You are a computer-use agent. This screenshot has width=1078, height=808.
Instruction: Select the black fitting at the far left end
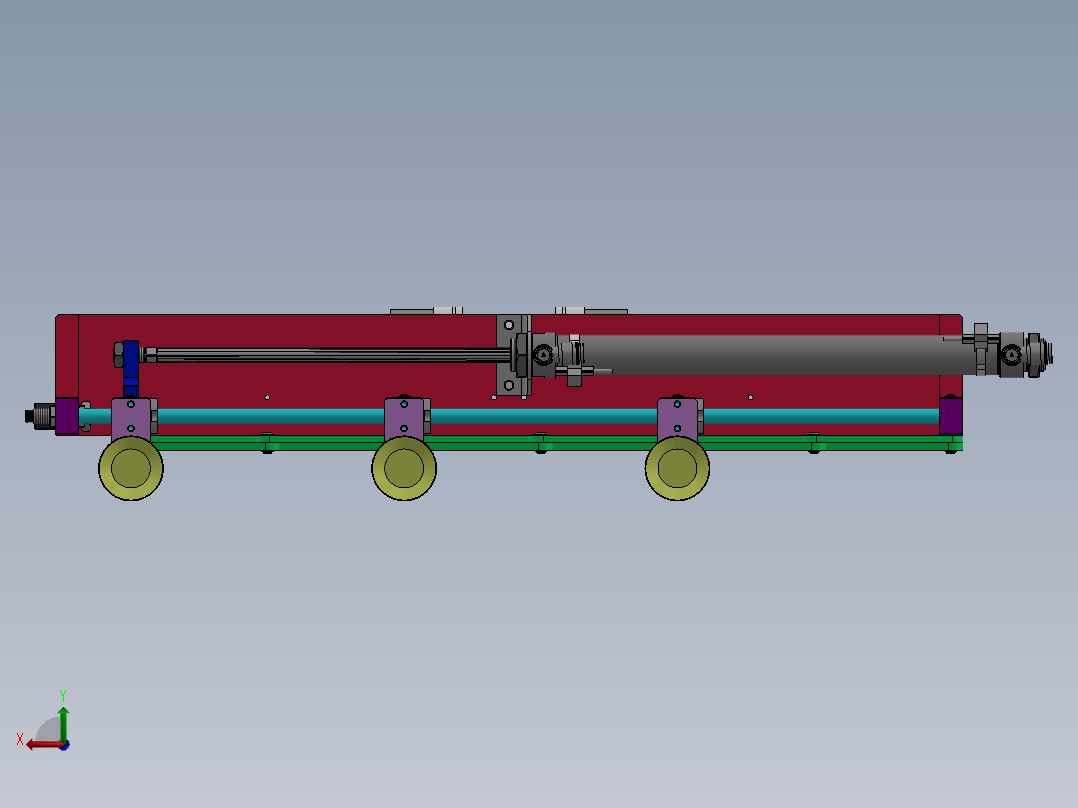[x=39, y=416]
